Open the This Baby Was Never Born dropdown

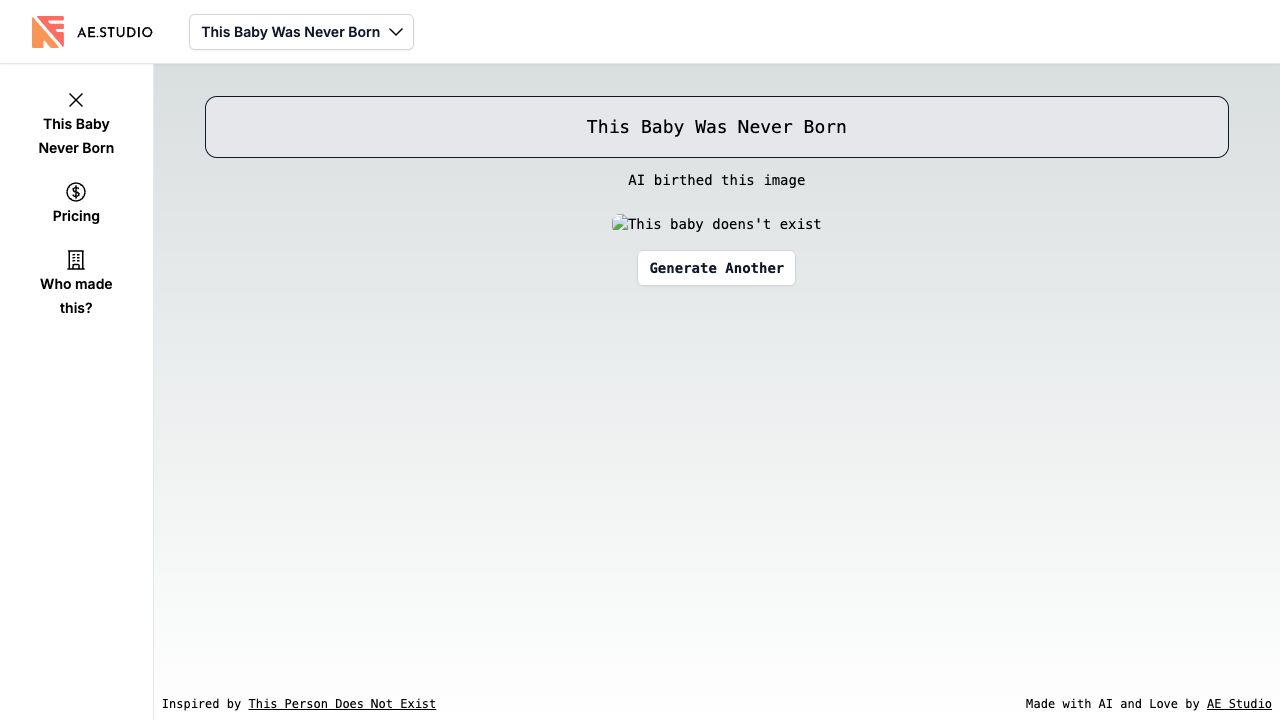pyautogui.click(x=290, y=32)
